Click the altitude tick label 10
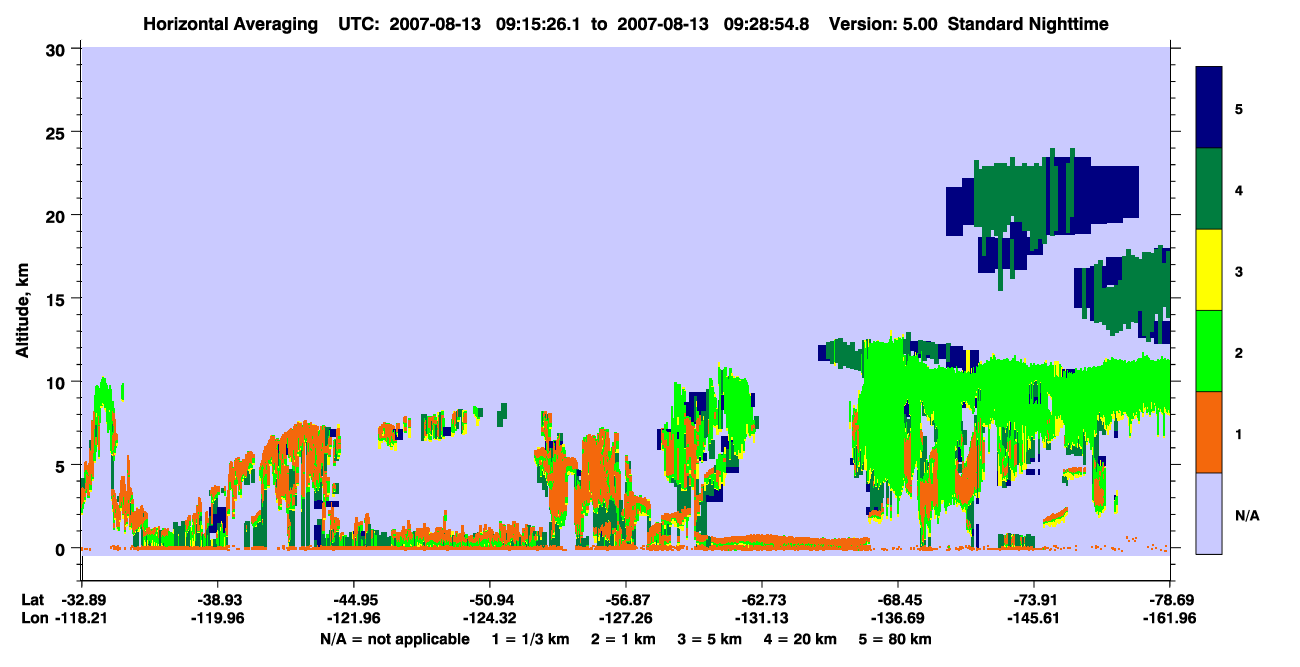 click(x=58, y=382)
